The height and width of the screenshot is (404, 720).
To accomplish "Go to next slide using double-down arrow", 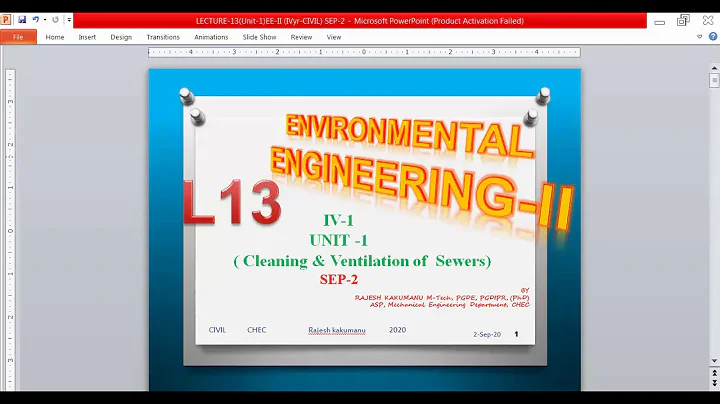I will coord(714,383).
